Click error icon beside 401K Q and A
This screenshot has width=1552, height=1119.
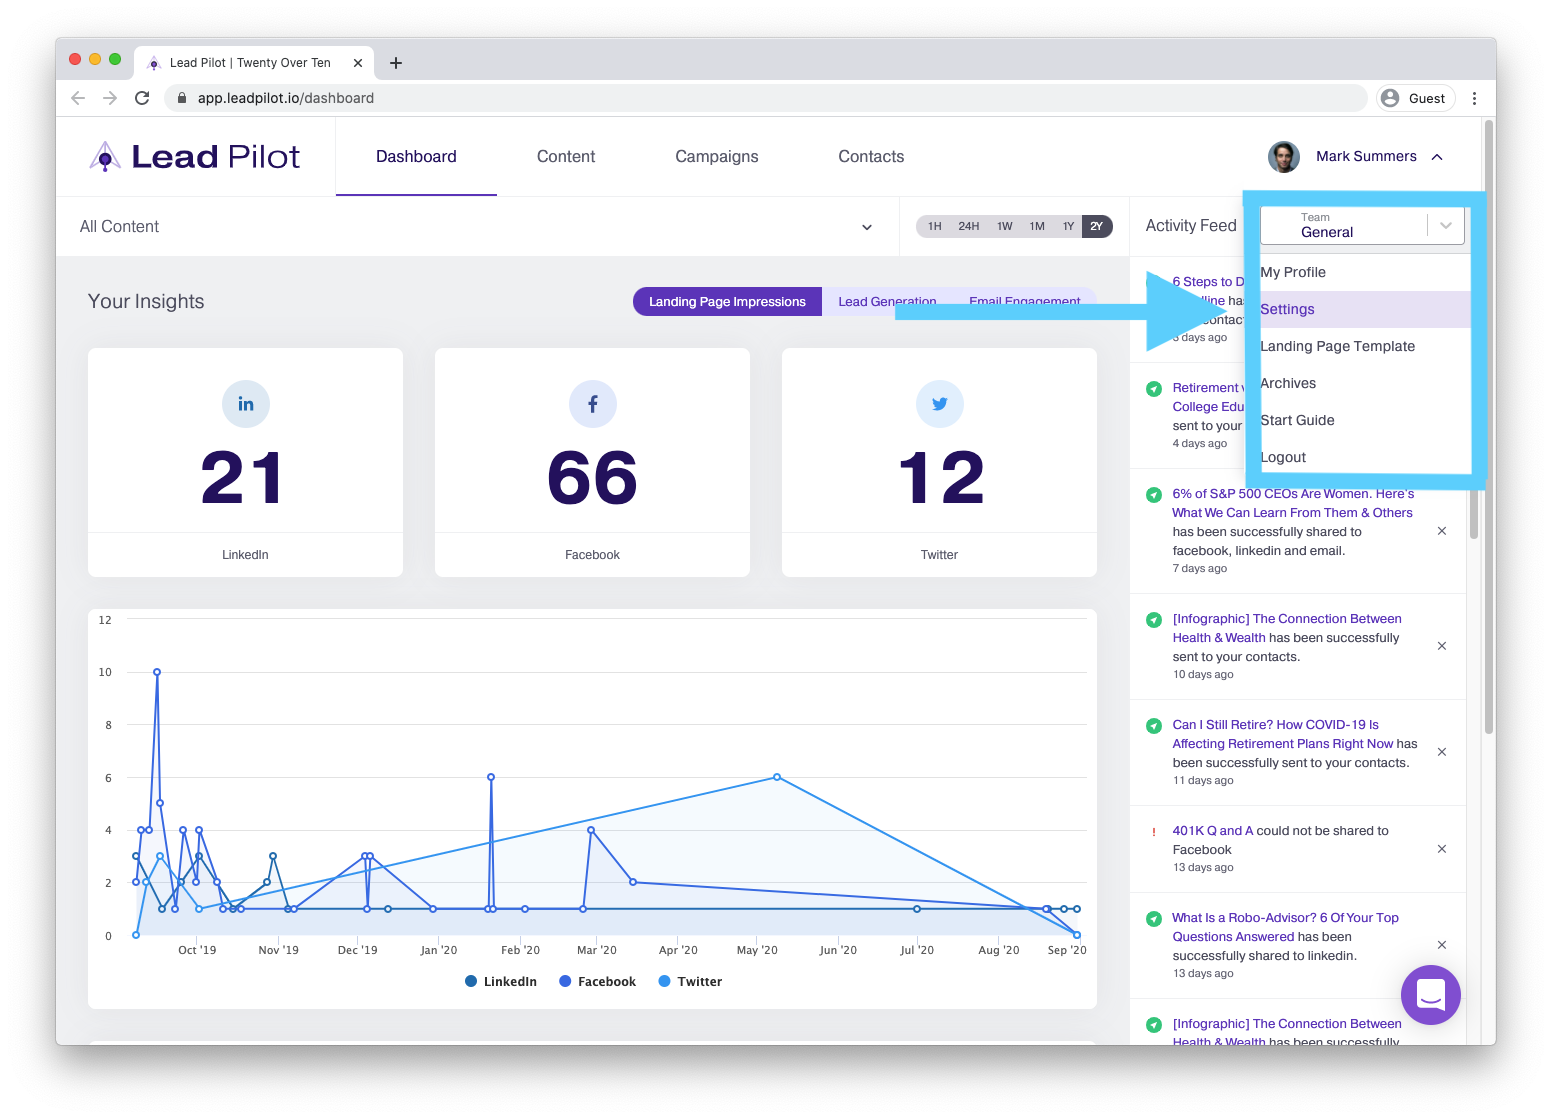point(1154,832)
